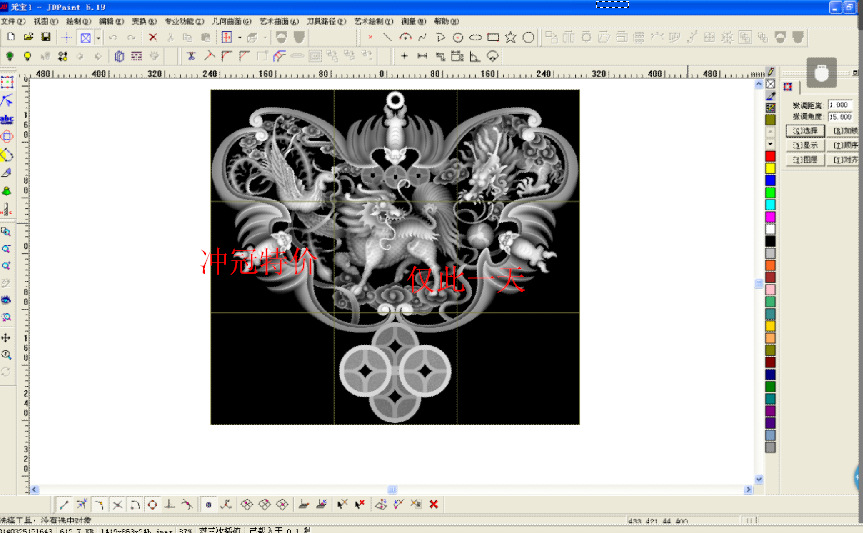Click the 加锁 button in right panel
The height and width of the screenshot is (533, 863).
(x=844, y=131)
